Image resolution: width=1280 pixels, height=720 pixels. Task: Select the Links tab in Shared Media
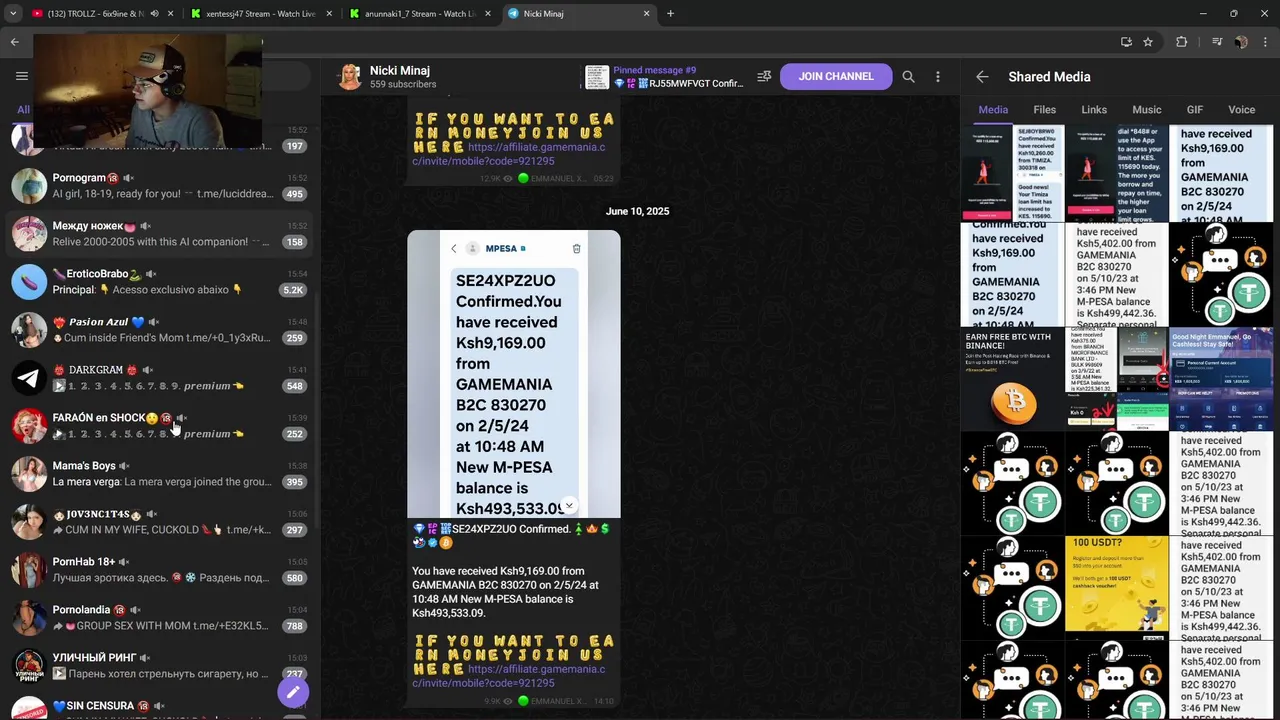1094,110
